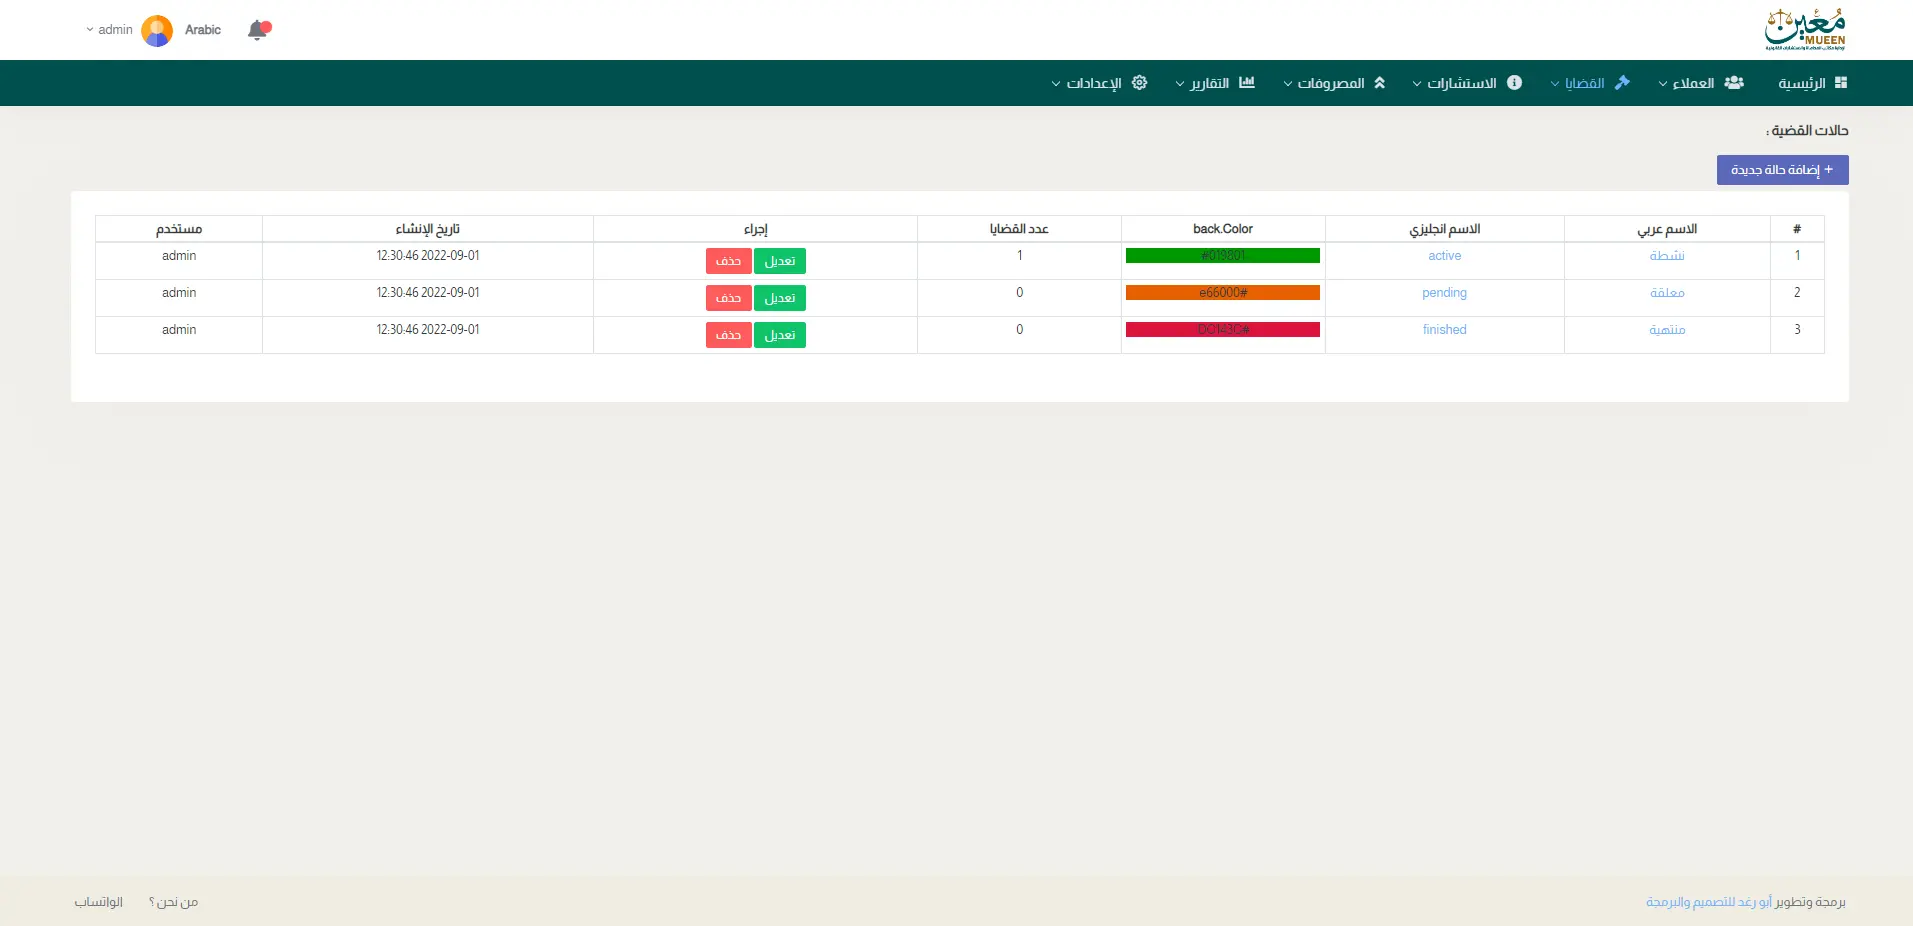Image resolution: width=1913 pixels, height=926 pixels.
Task: Open the الاستشارات consultations menu
Action: point(1461,83)
